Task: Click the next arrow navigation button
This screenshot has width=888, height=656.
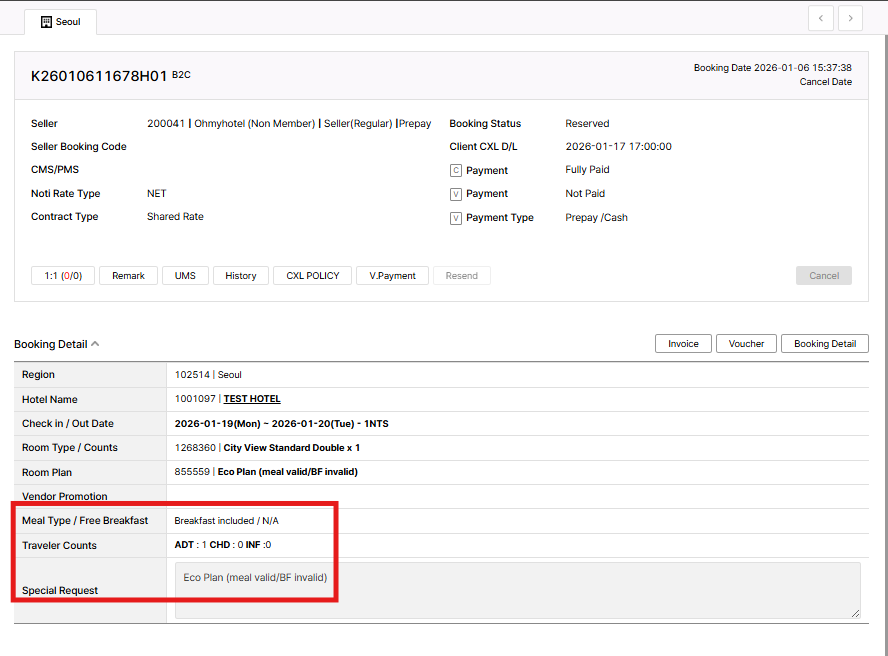Action: [x=851, y=18]
